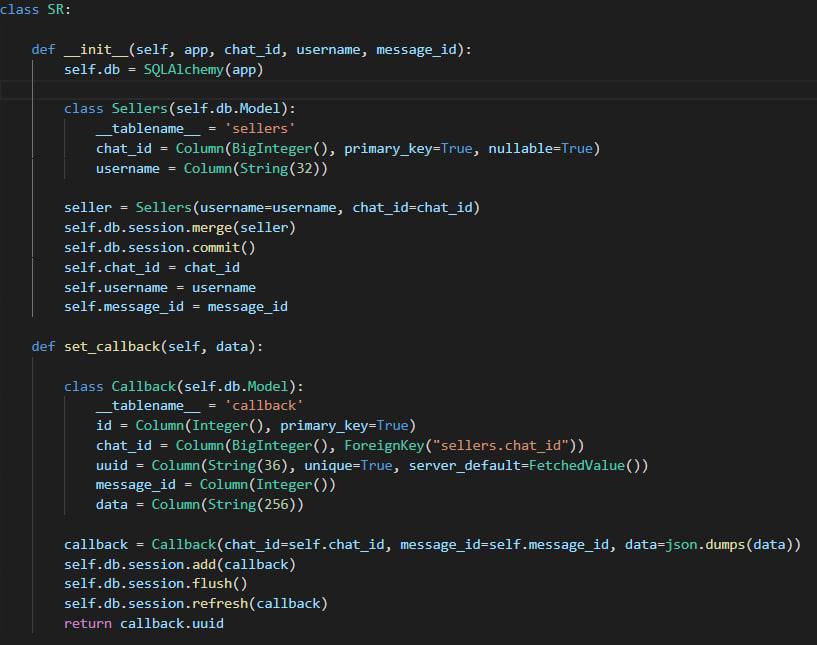Click the 'id = Column(Integer(), primary_key=True)' line

tap(256, 425)
